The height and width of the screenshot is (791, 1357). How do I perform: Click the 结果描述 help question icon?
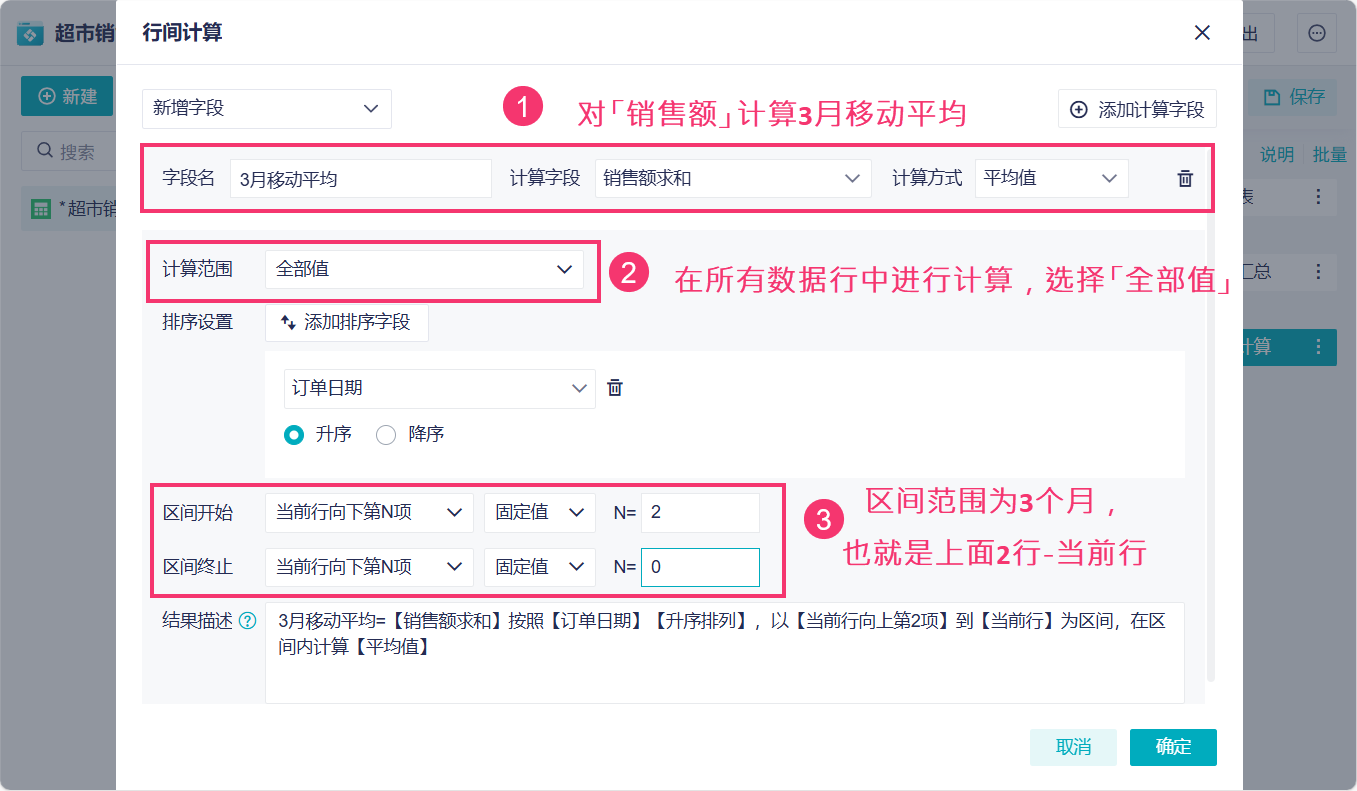point(247,621)
